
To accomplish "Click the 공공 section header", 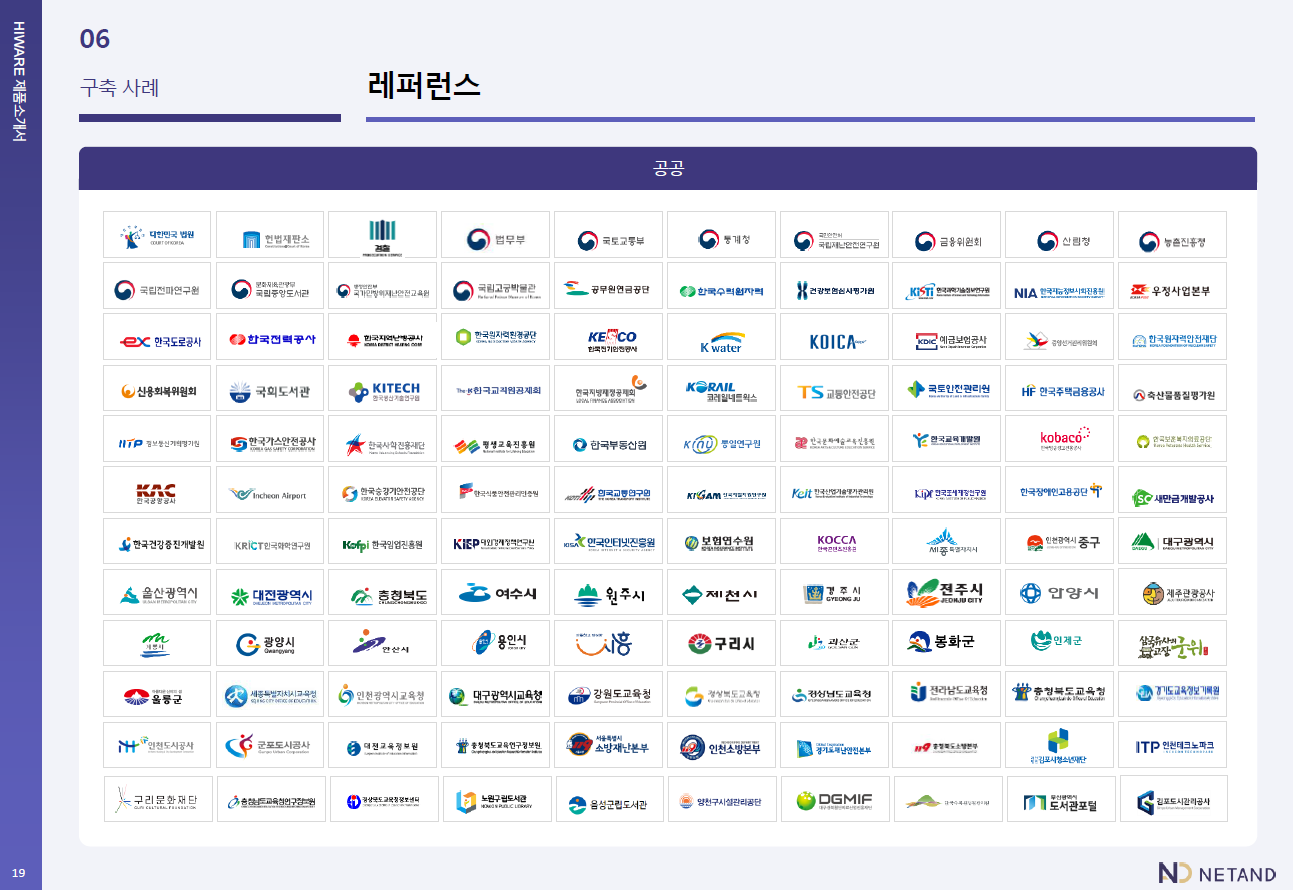I will tap(668, 168).
